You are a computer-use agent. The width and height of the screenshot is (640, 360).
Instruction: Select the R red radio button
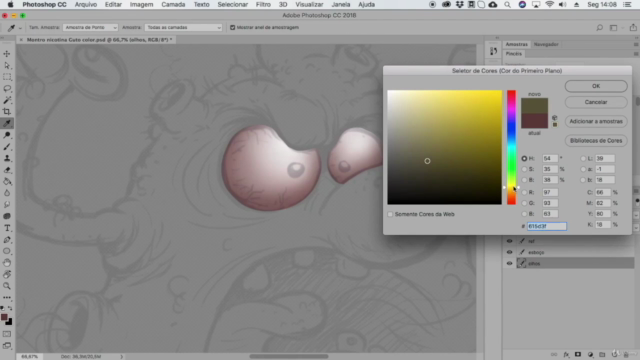point(524,192)
